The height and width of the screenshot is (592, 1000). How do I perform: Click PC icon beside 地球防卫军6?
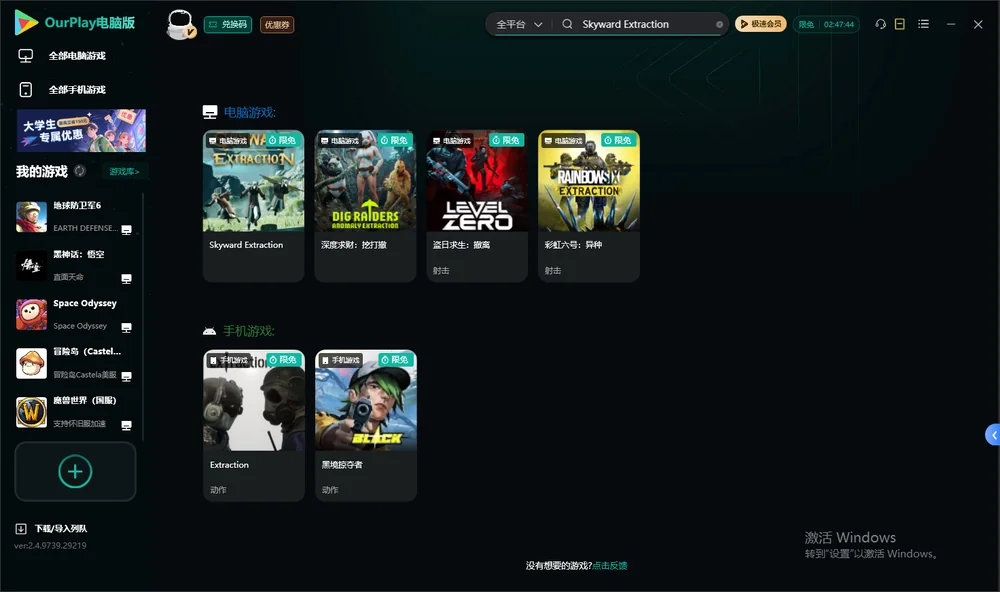[x=126, y=230]
